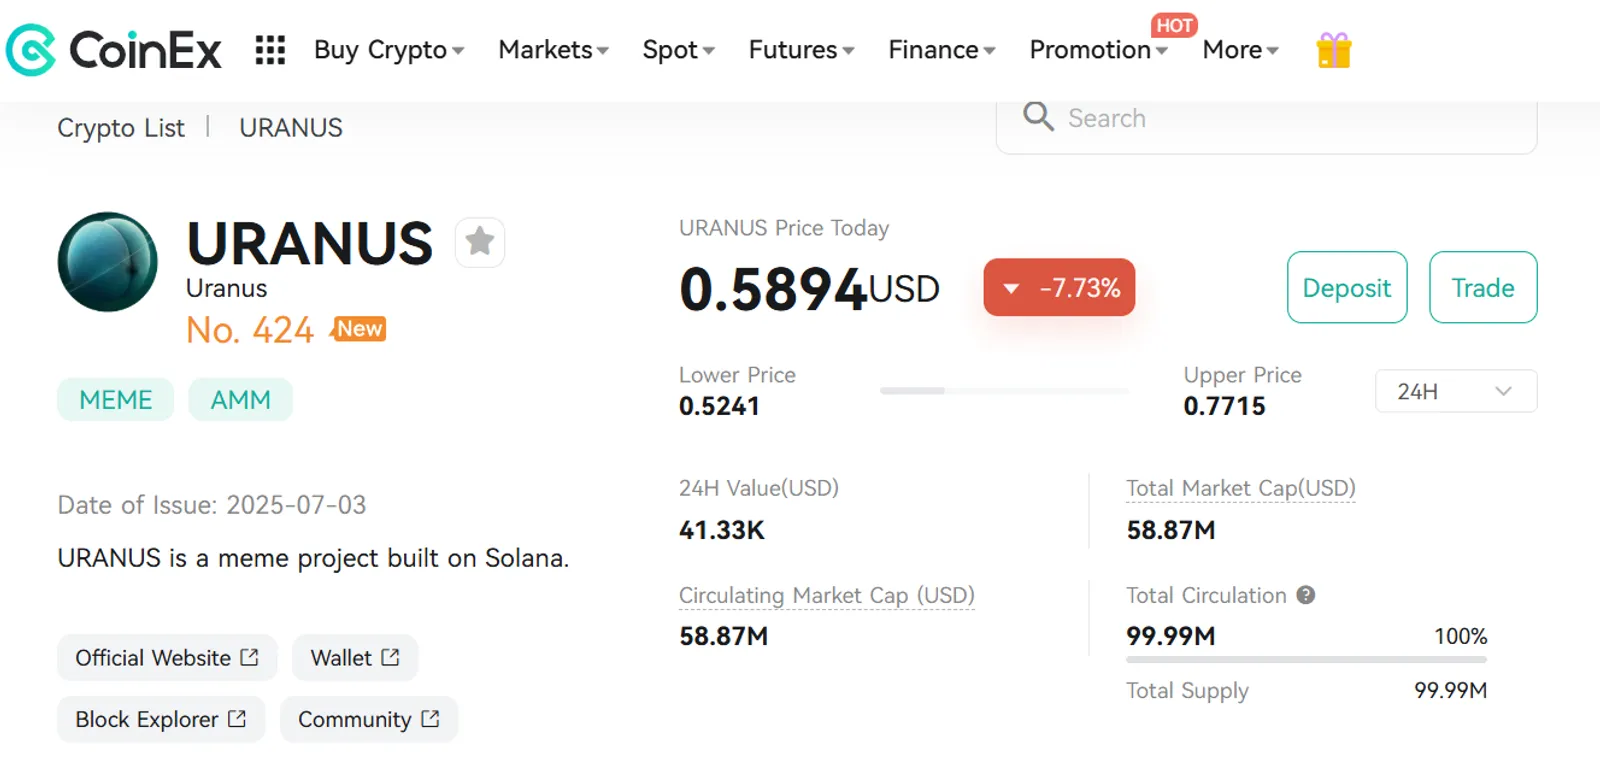This screenshot has width=1600, height=769.
Task: Click the Total Circulation progress bar
Action: click(x=1306, y=659)
